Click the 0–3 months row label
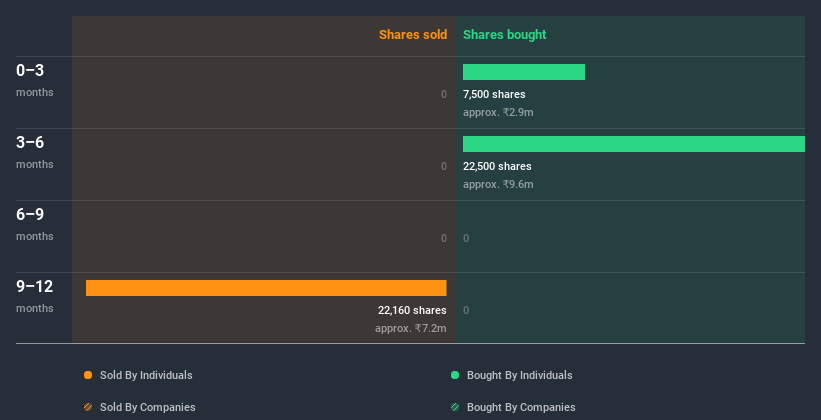The image size is (821, 420). click(x=35, y=80)
